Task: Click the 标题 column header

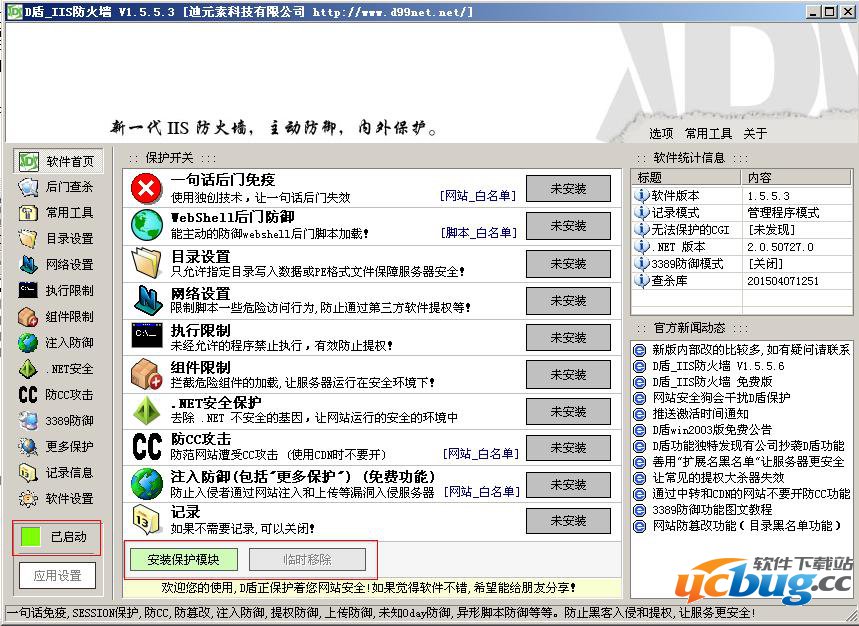Action: tap(686, 177)
